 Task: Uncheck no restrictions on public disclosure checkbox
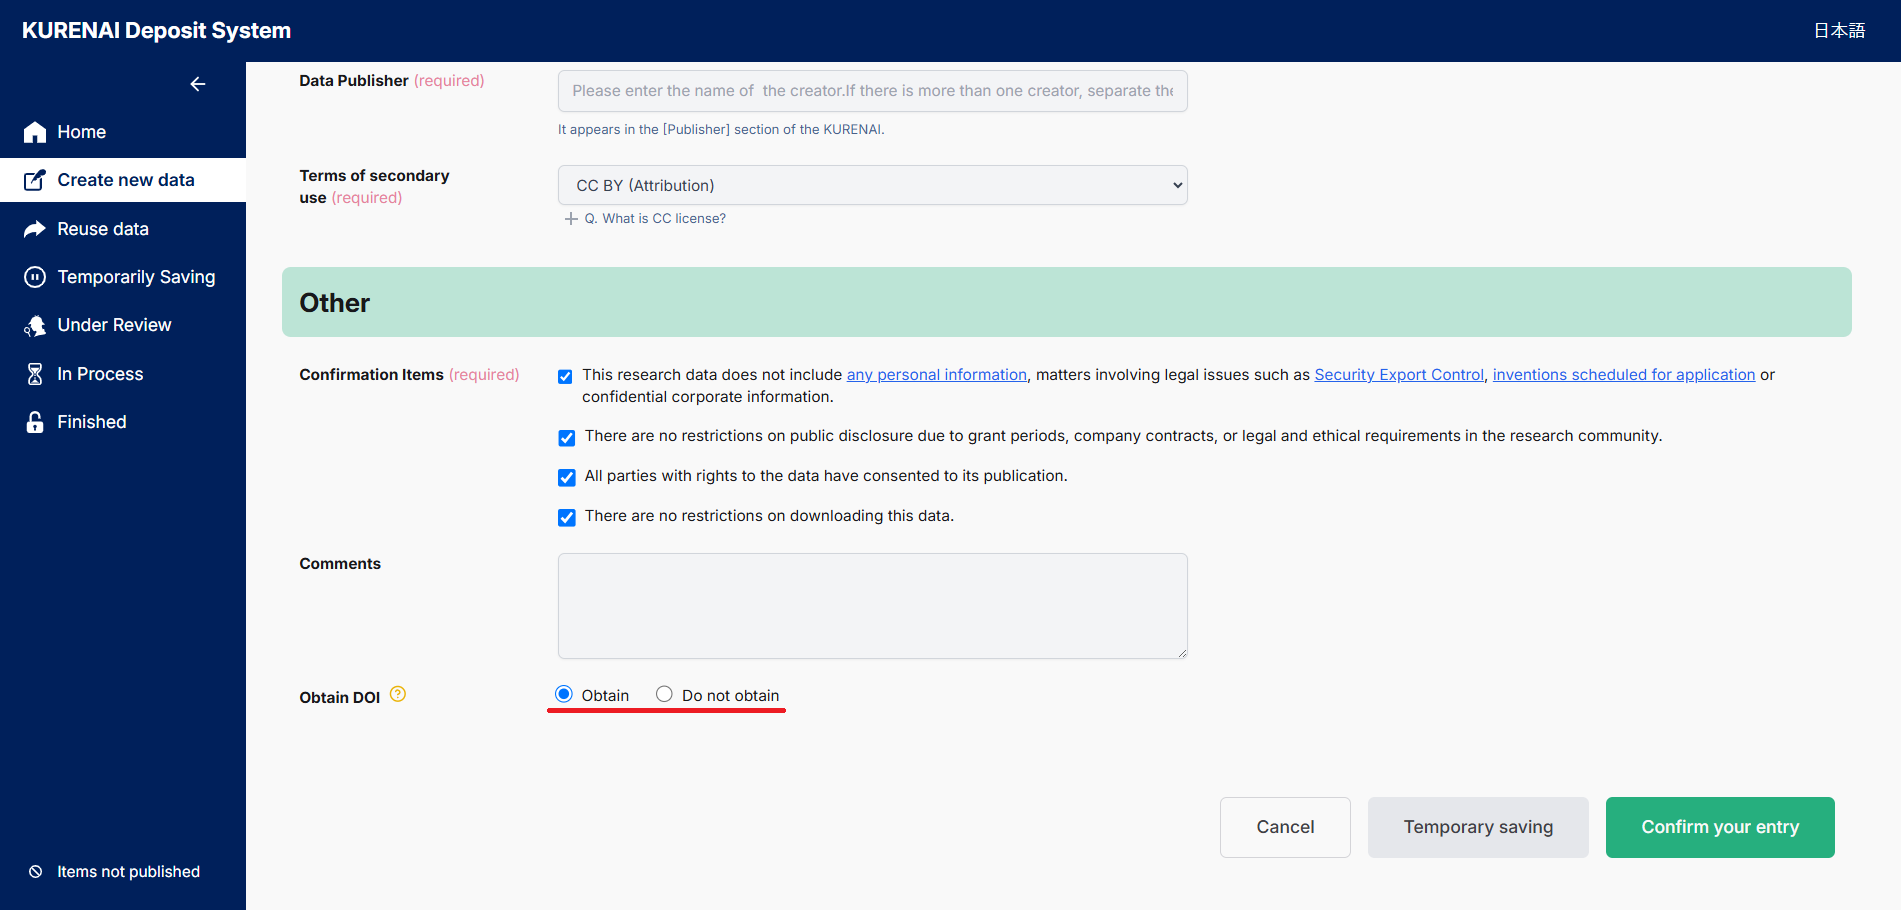pyautogui.click(x=567, y=437)
